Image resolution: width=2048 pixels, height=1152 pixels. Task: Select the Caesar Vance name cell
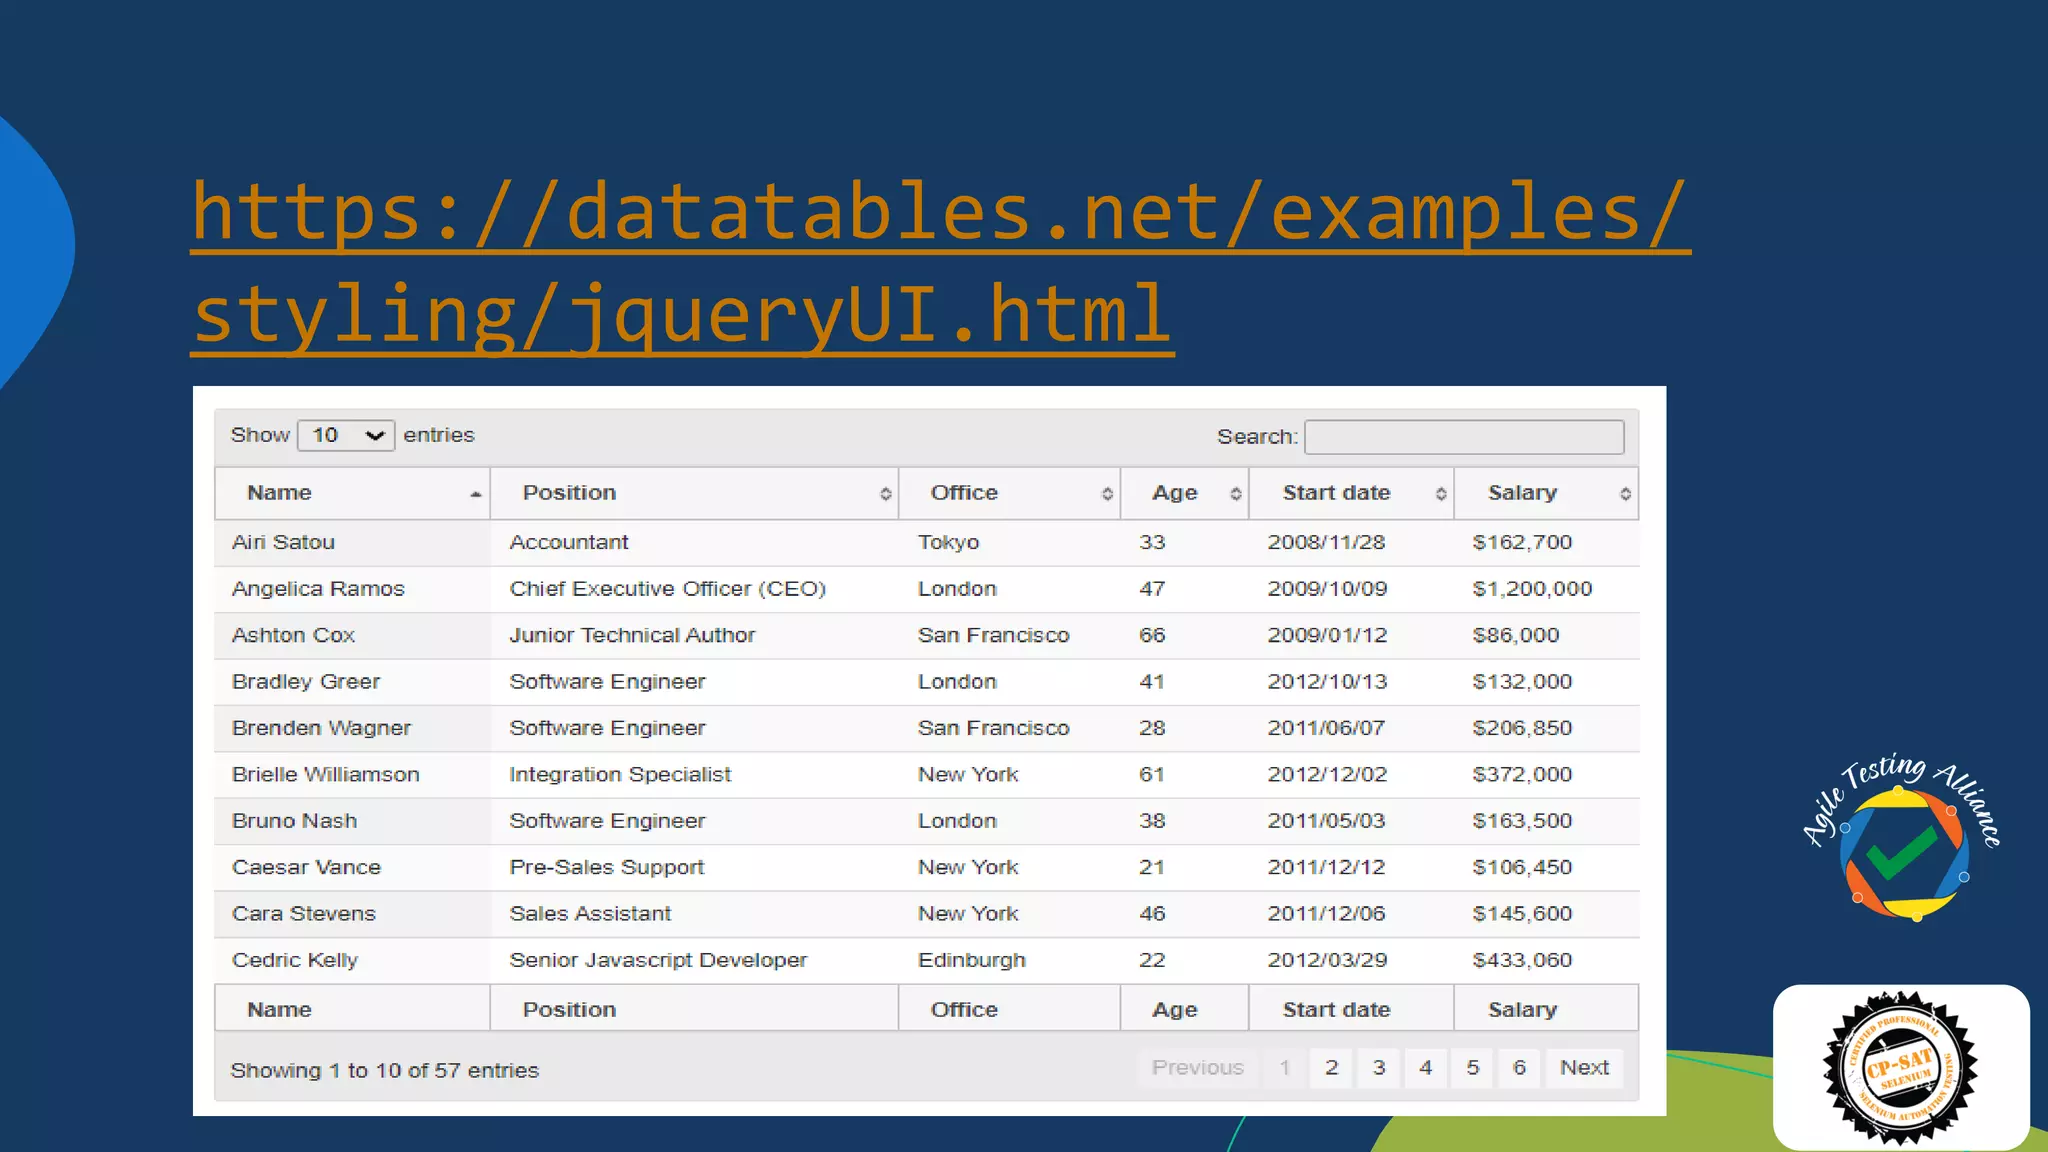(x=352, y=868)
